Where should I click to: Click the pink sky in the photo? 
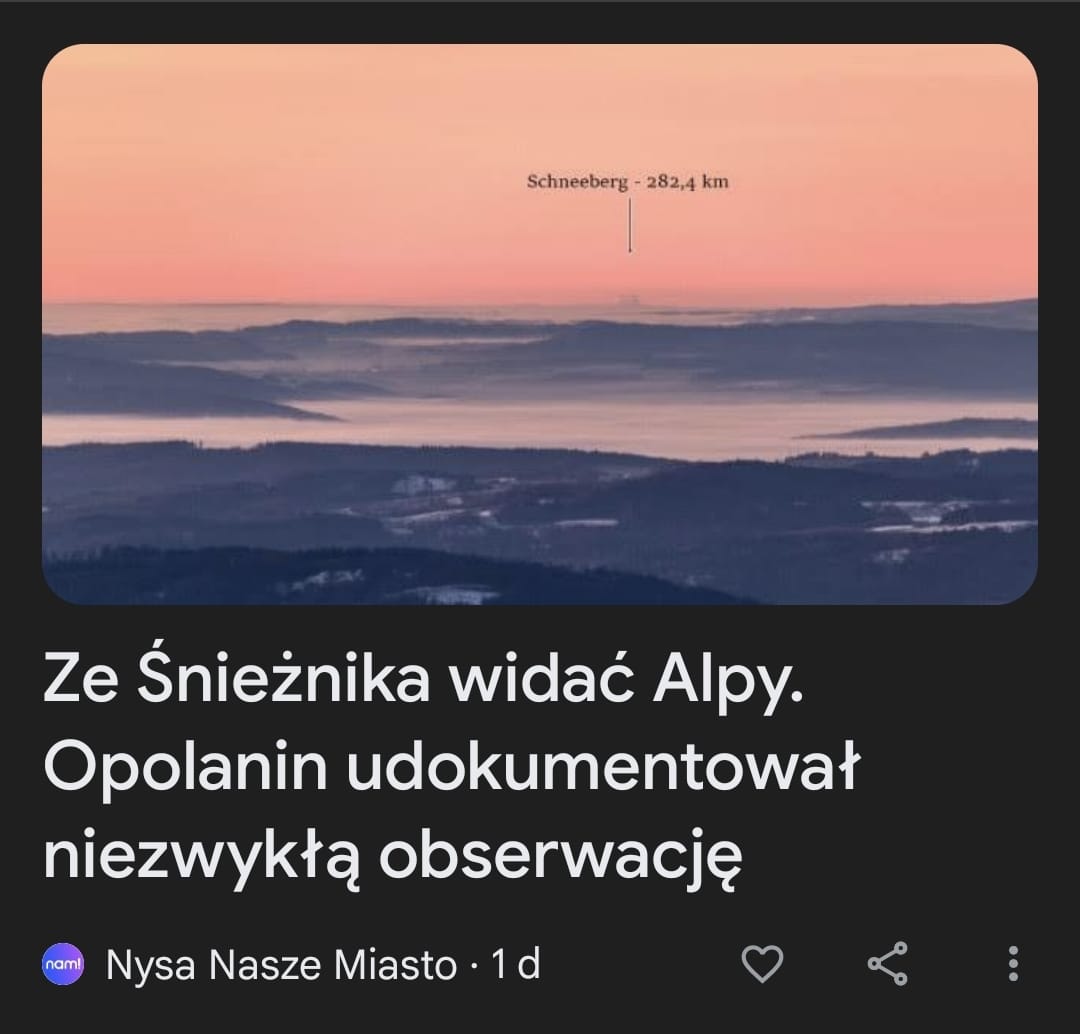pyautogui.click(x=276, y=172)
